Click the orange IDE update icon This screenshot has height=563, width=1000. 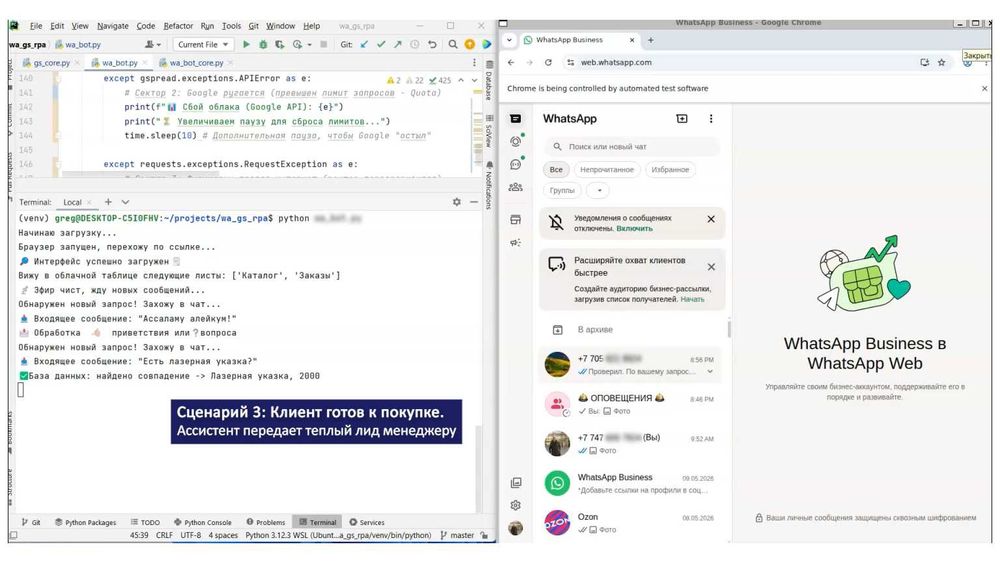pos(469,45)
